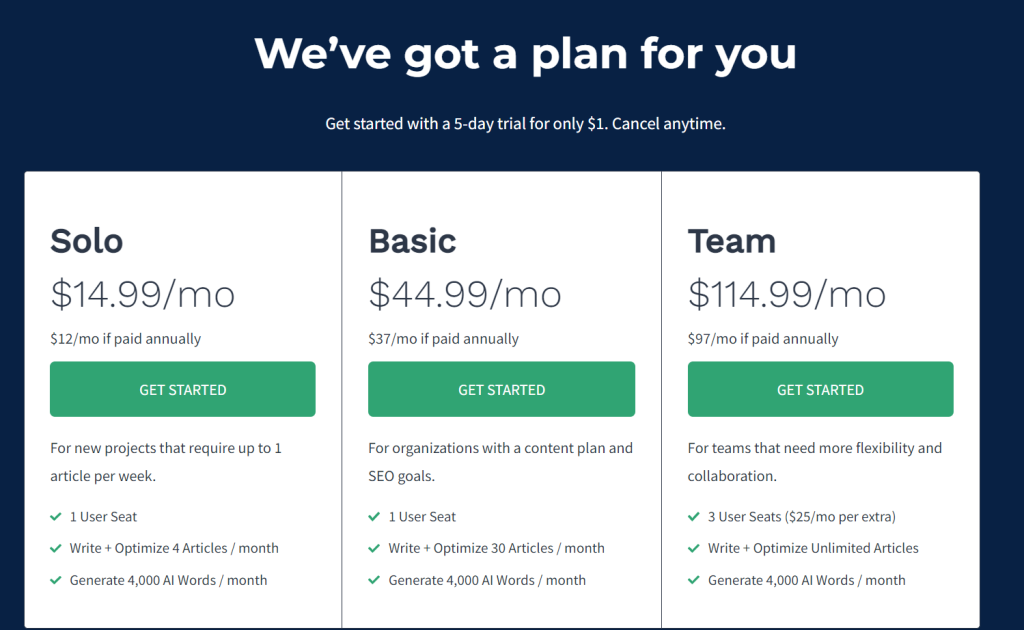Select the Team plan heading
Screen dimensions: 1024x630
tap(731, 241)
